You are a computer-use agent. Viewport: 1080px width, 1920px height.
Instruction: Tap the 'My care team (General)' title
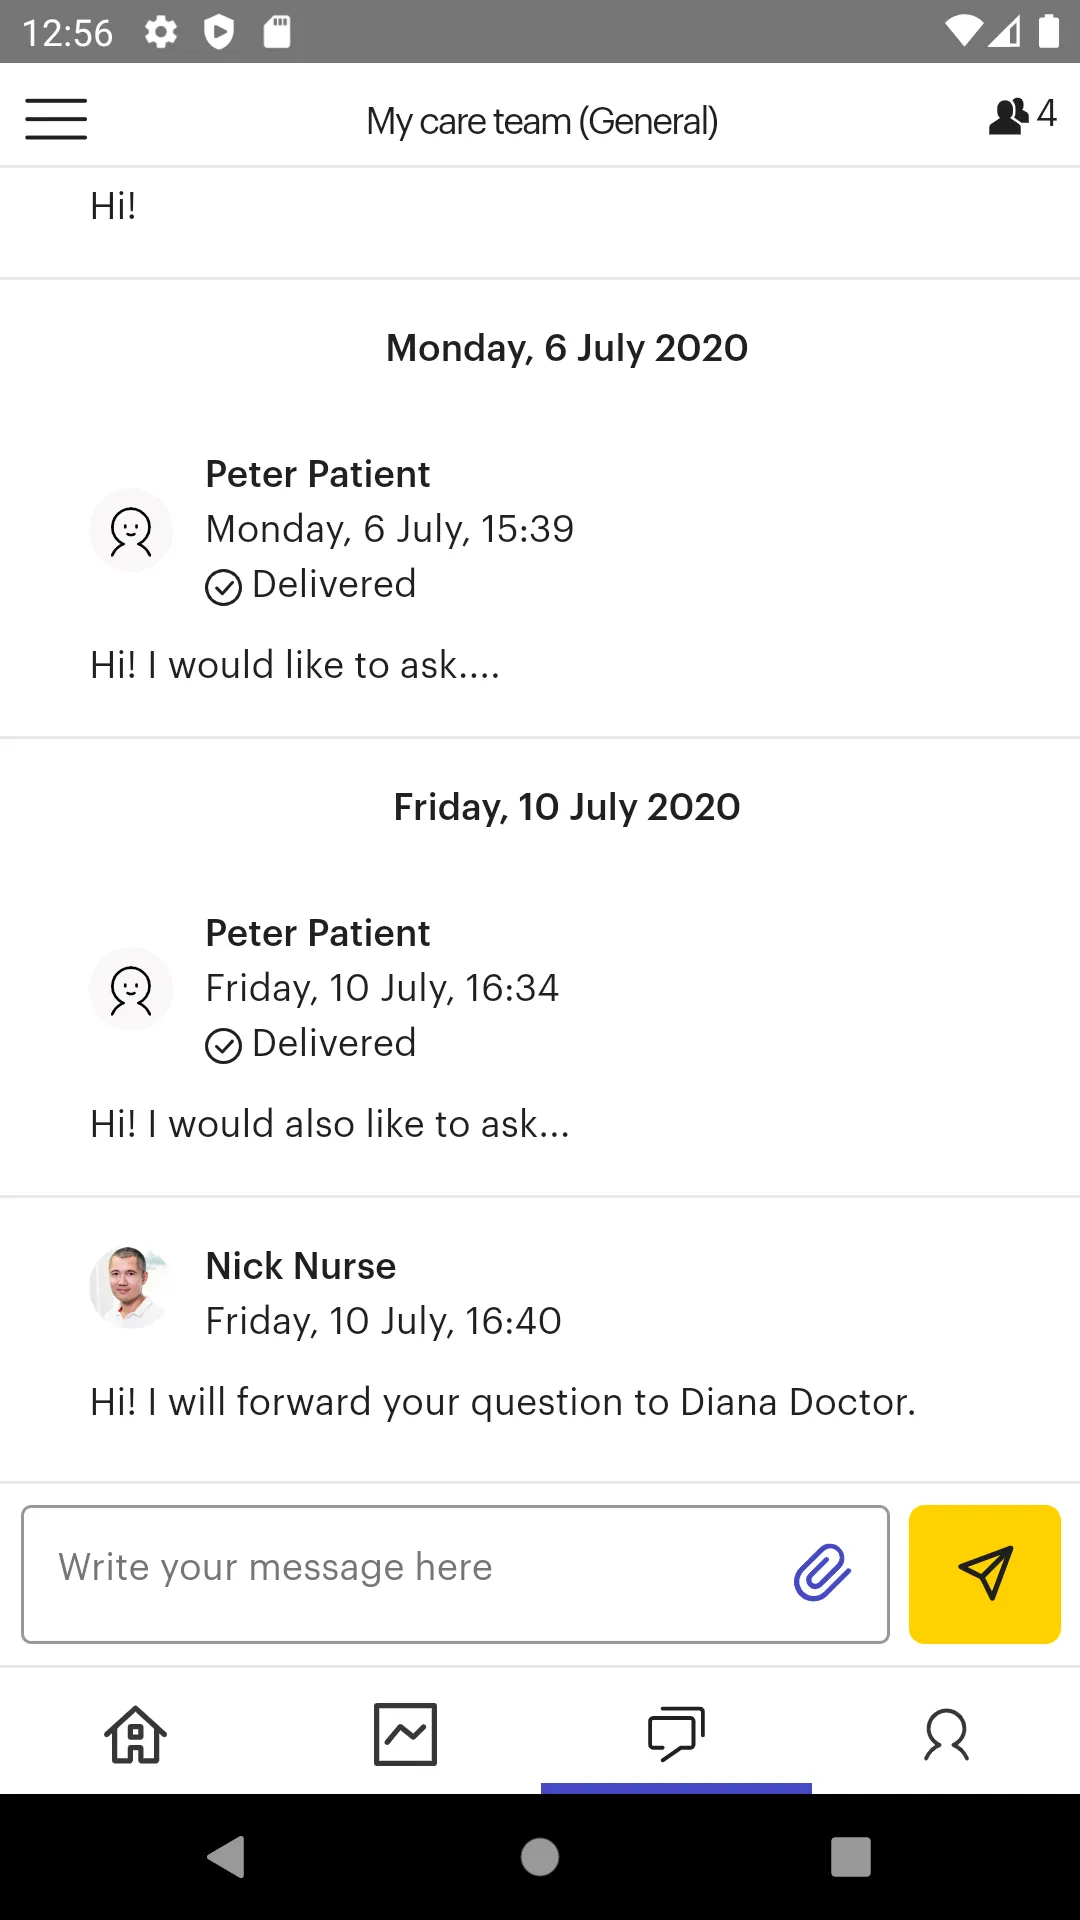click(542, 121)
